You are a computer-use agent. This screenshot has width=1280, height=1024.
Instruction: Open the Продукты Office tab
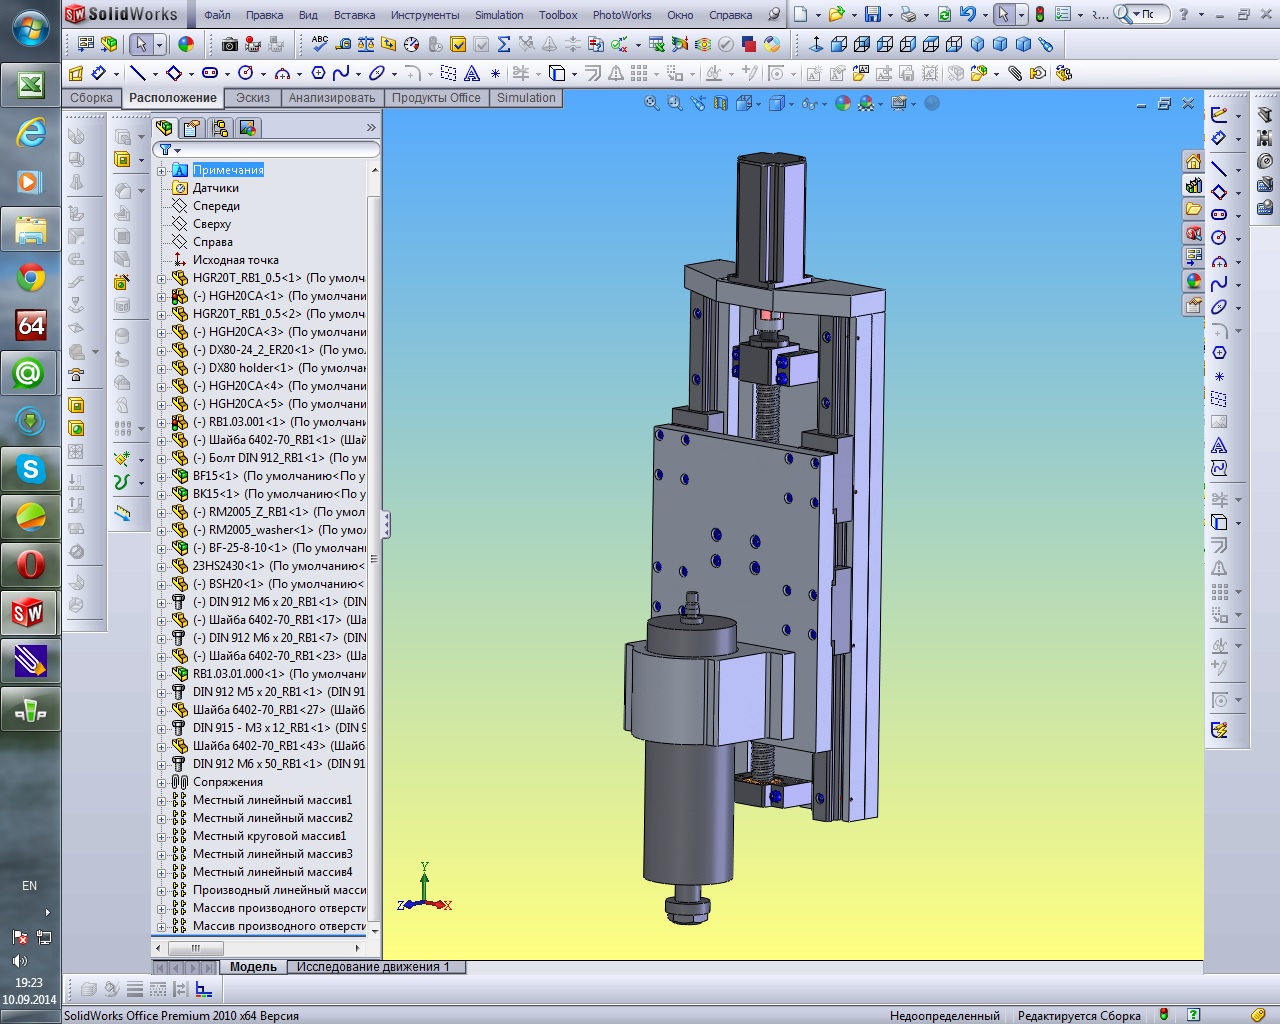436,98
